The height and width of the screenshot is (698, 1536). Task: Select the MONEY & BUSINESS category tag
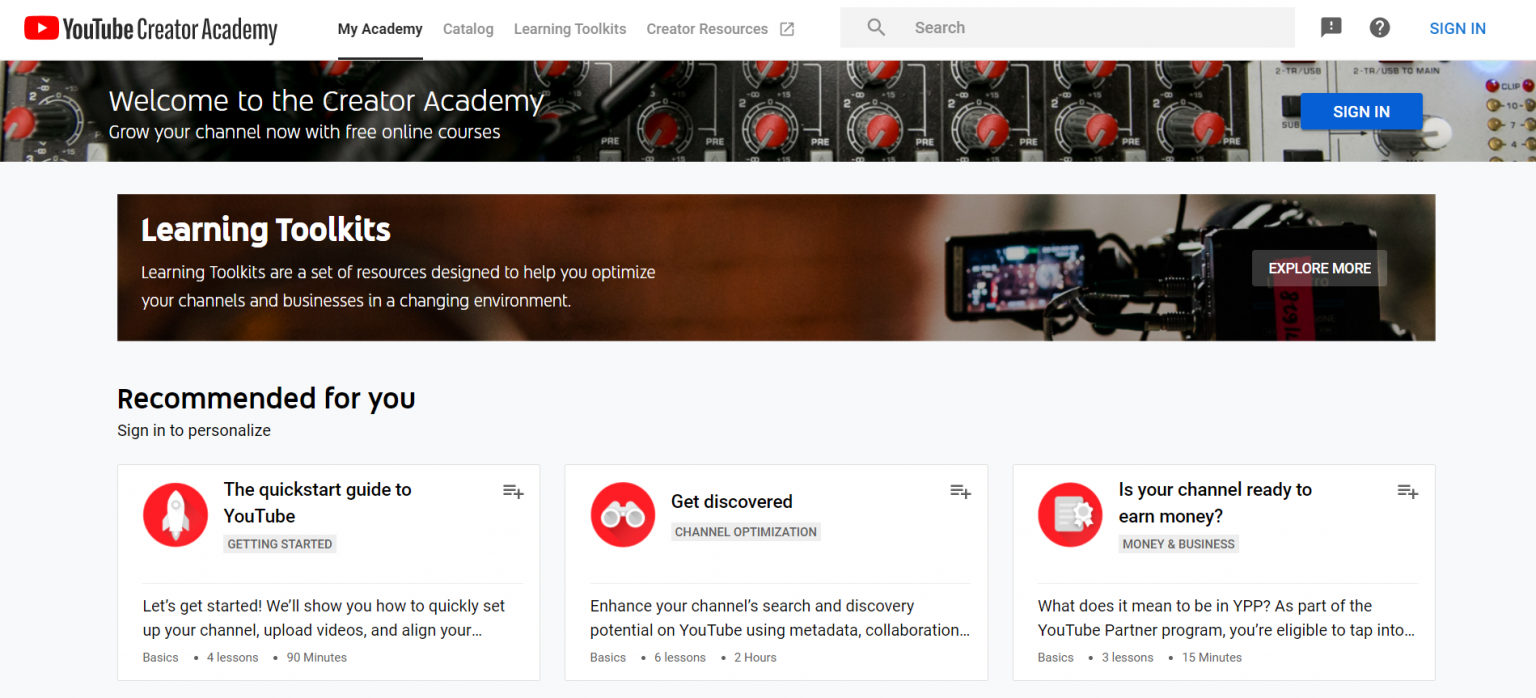[x=1178, y=544]
